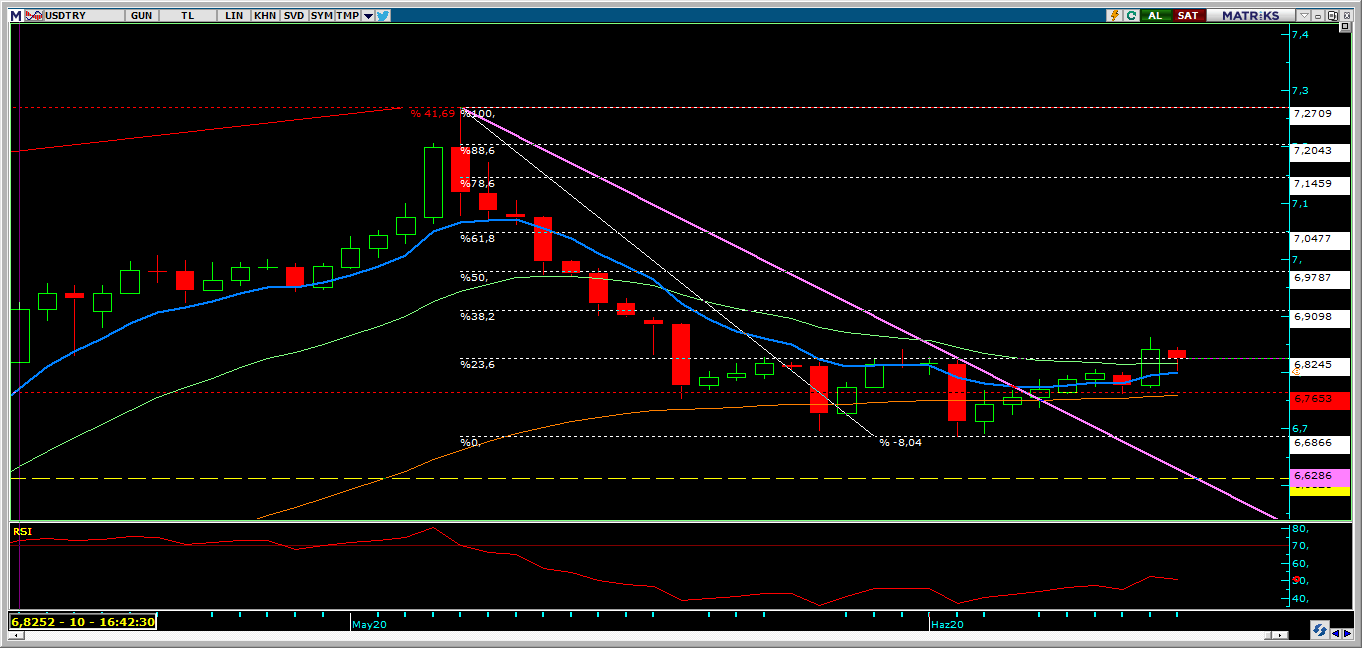Viewport: 1362px width, 648px height.
Task: Click the status text 6,8252 - 10 - 16:42:30
Action: [x=82, y=621]
